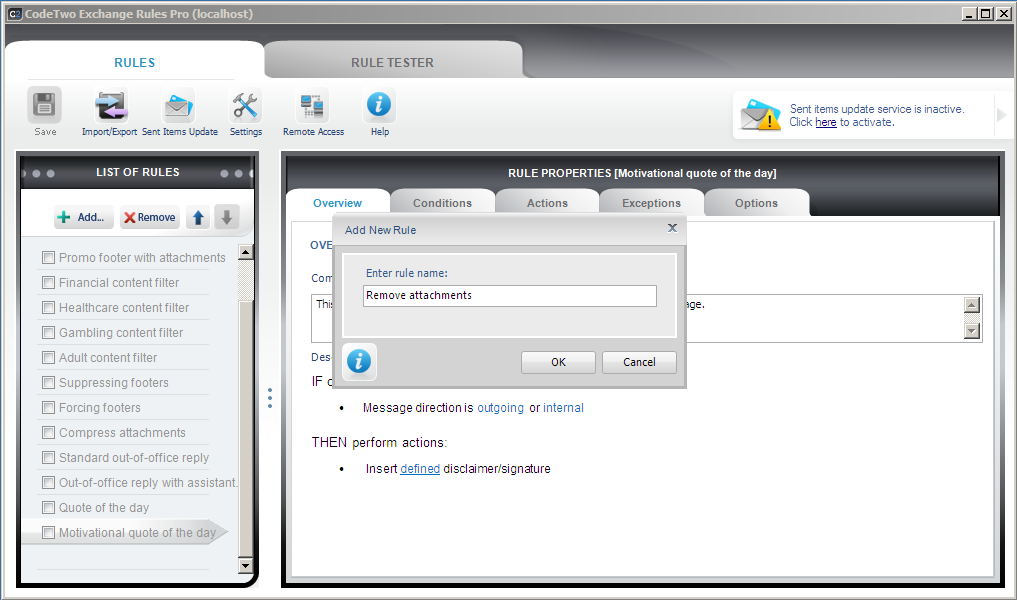Click the notification panel arrow at right
This screenshot has width=1017, height=600.
[1001, 115]
